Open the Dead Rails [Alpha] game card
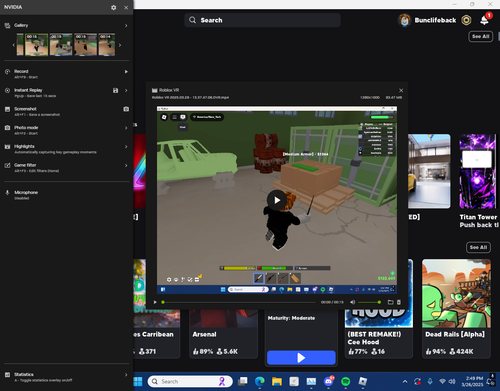The height and width of the screenshot is (391, 500). pos(456,309)
